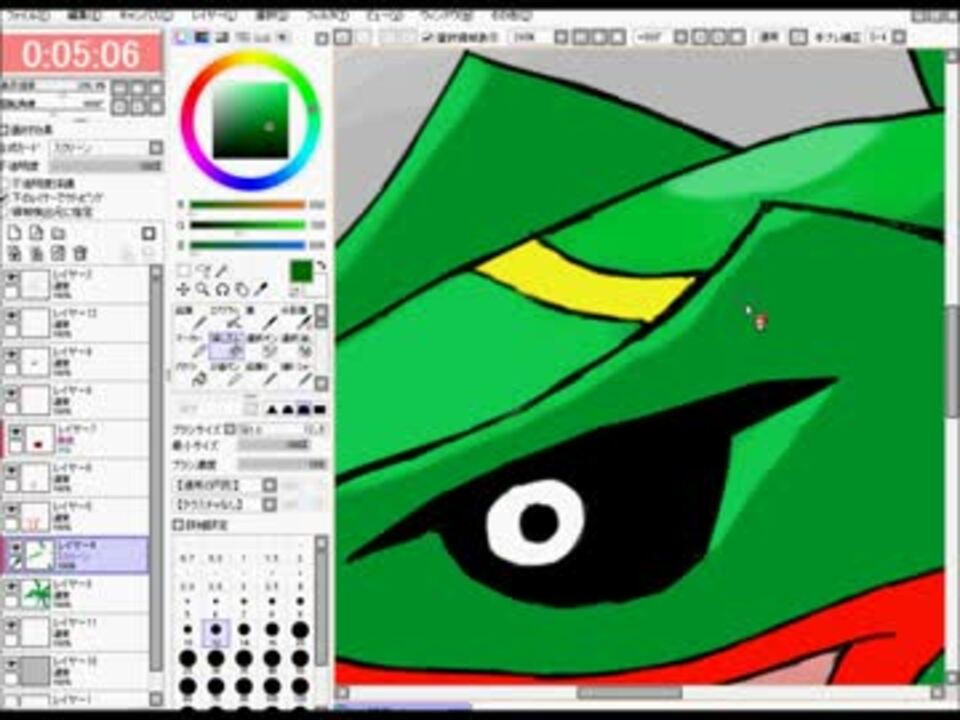Viewport: 960px width, 720px height.
Task: Select the move layer tool
Action: click(183, 289)
